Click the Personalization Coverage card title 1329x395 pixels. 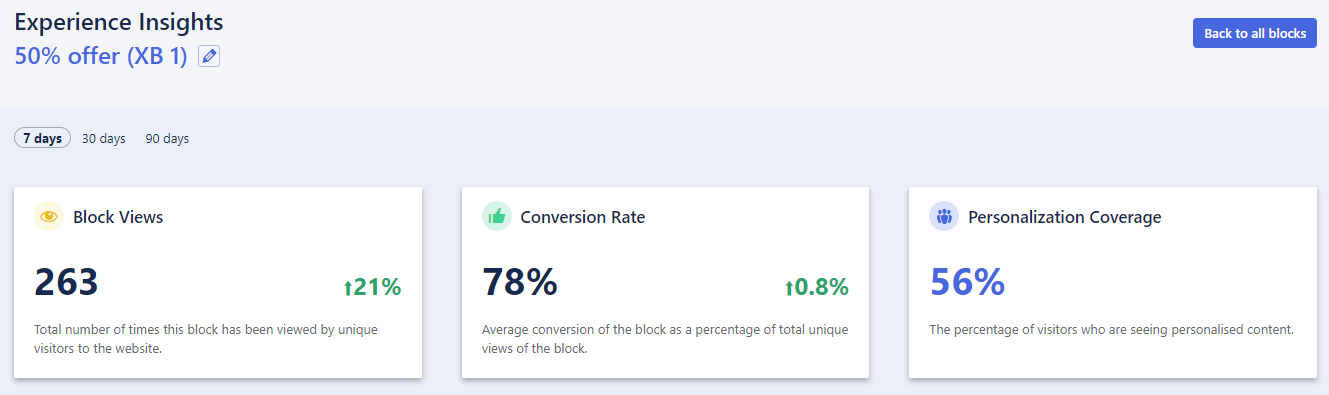[1065, 217]
